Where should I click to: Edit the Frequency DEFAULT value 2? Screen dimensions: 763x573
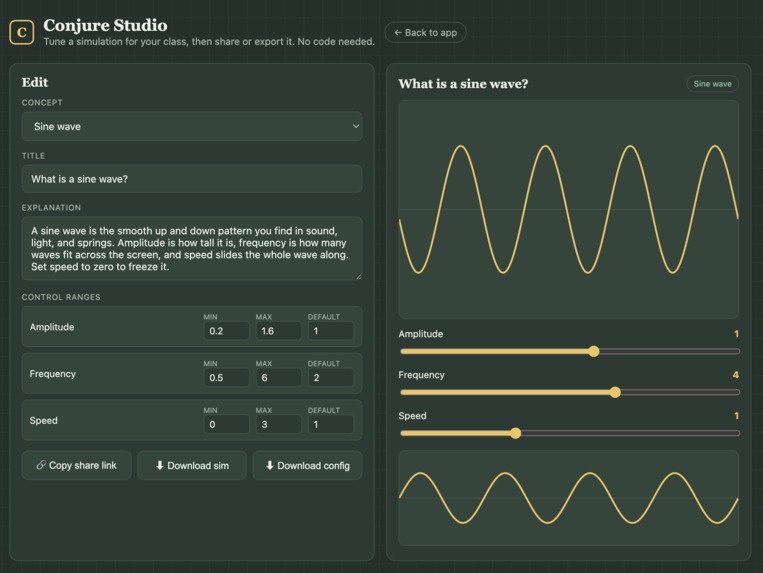(x=331, y=377)
